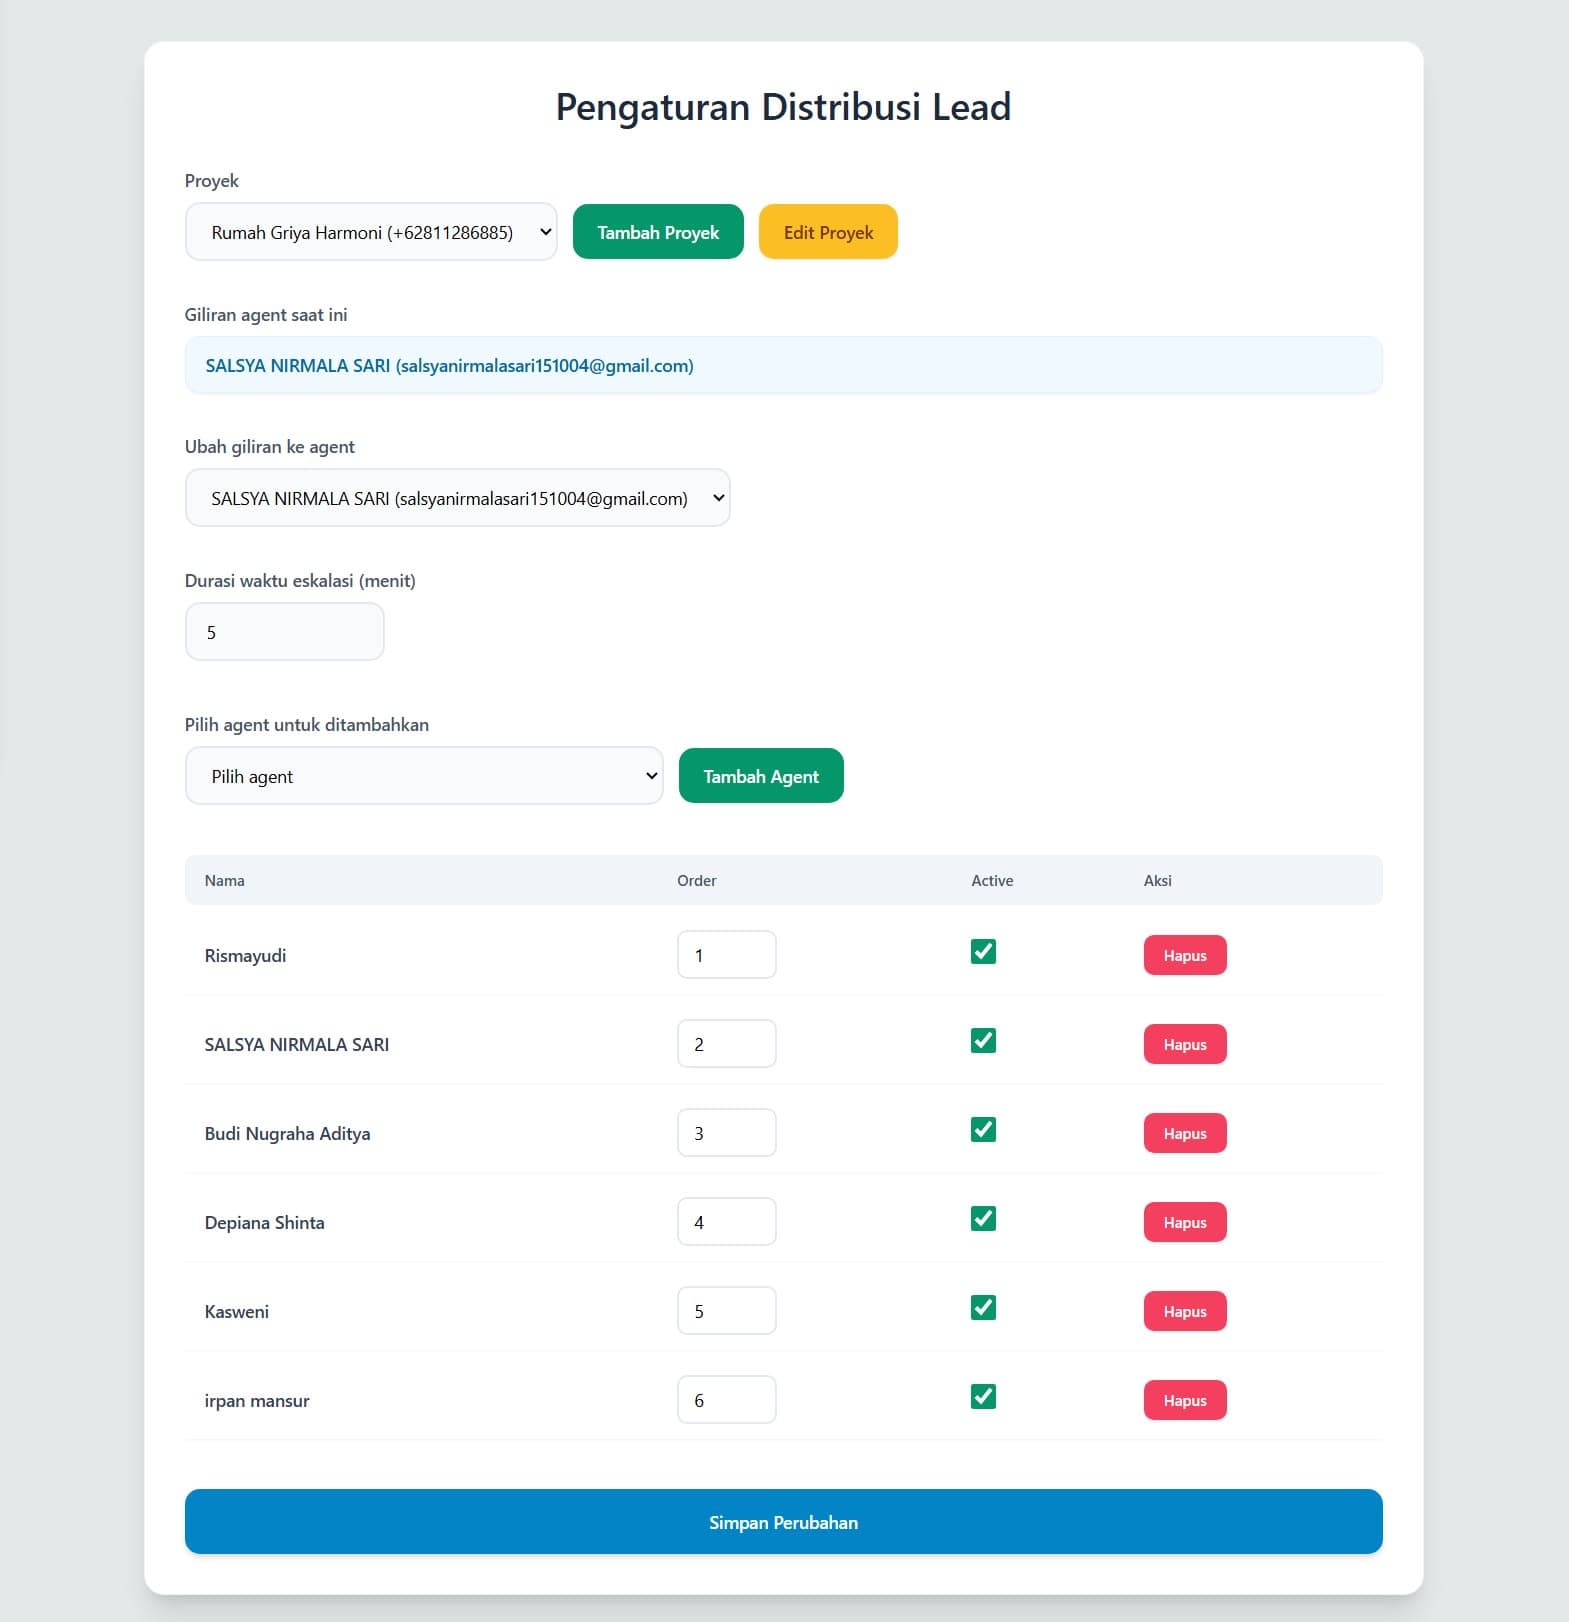Expand the Pilih agent dropdown
The image size is (1569, 1622).
(424, 776)
